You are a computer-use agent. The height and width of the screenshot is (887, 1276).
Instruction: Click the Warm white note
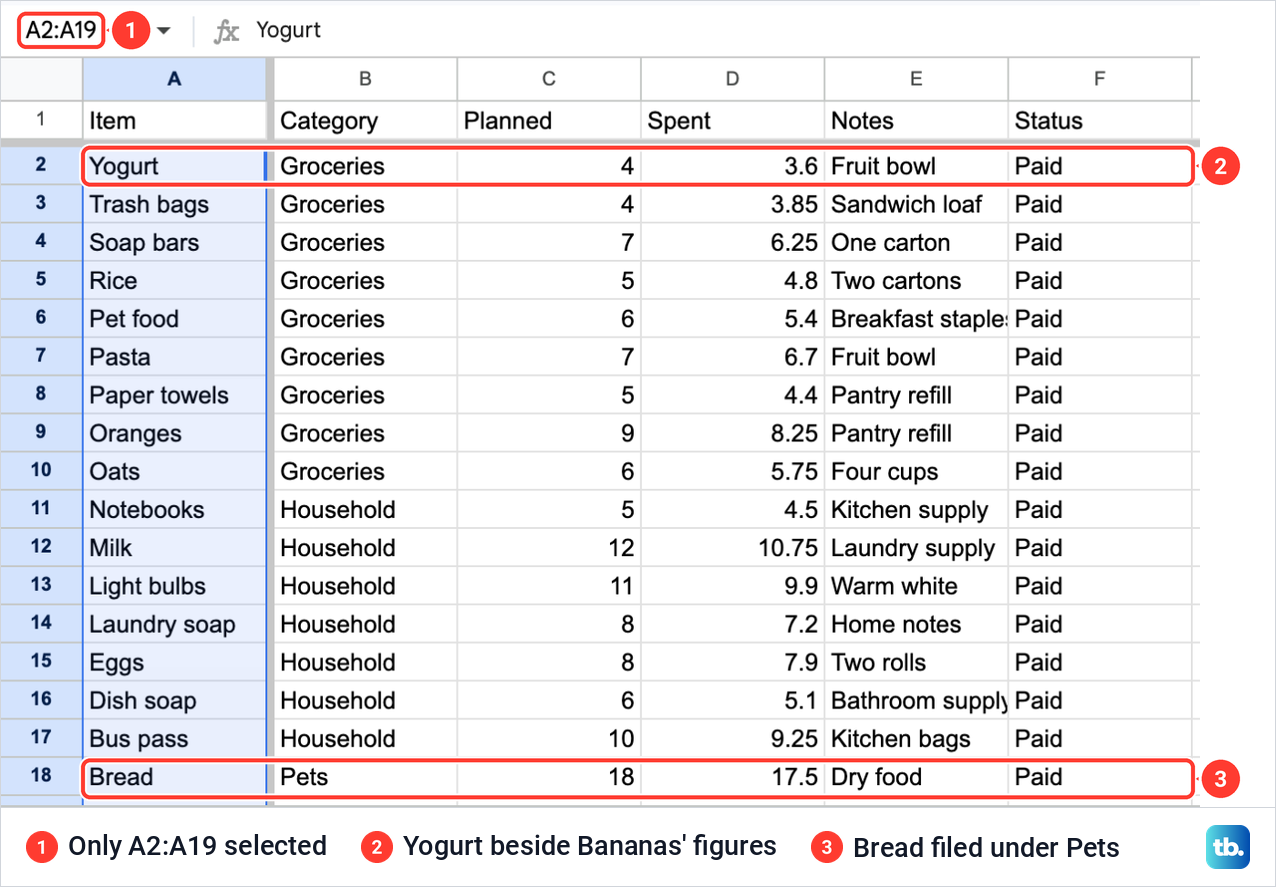point(916,586)
